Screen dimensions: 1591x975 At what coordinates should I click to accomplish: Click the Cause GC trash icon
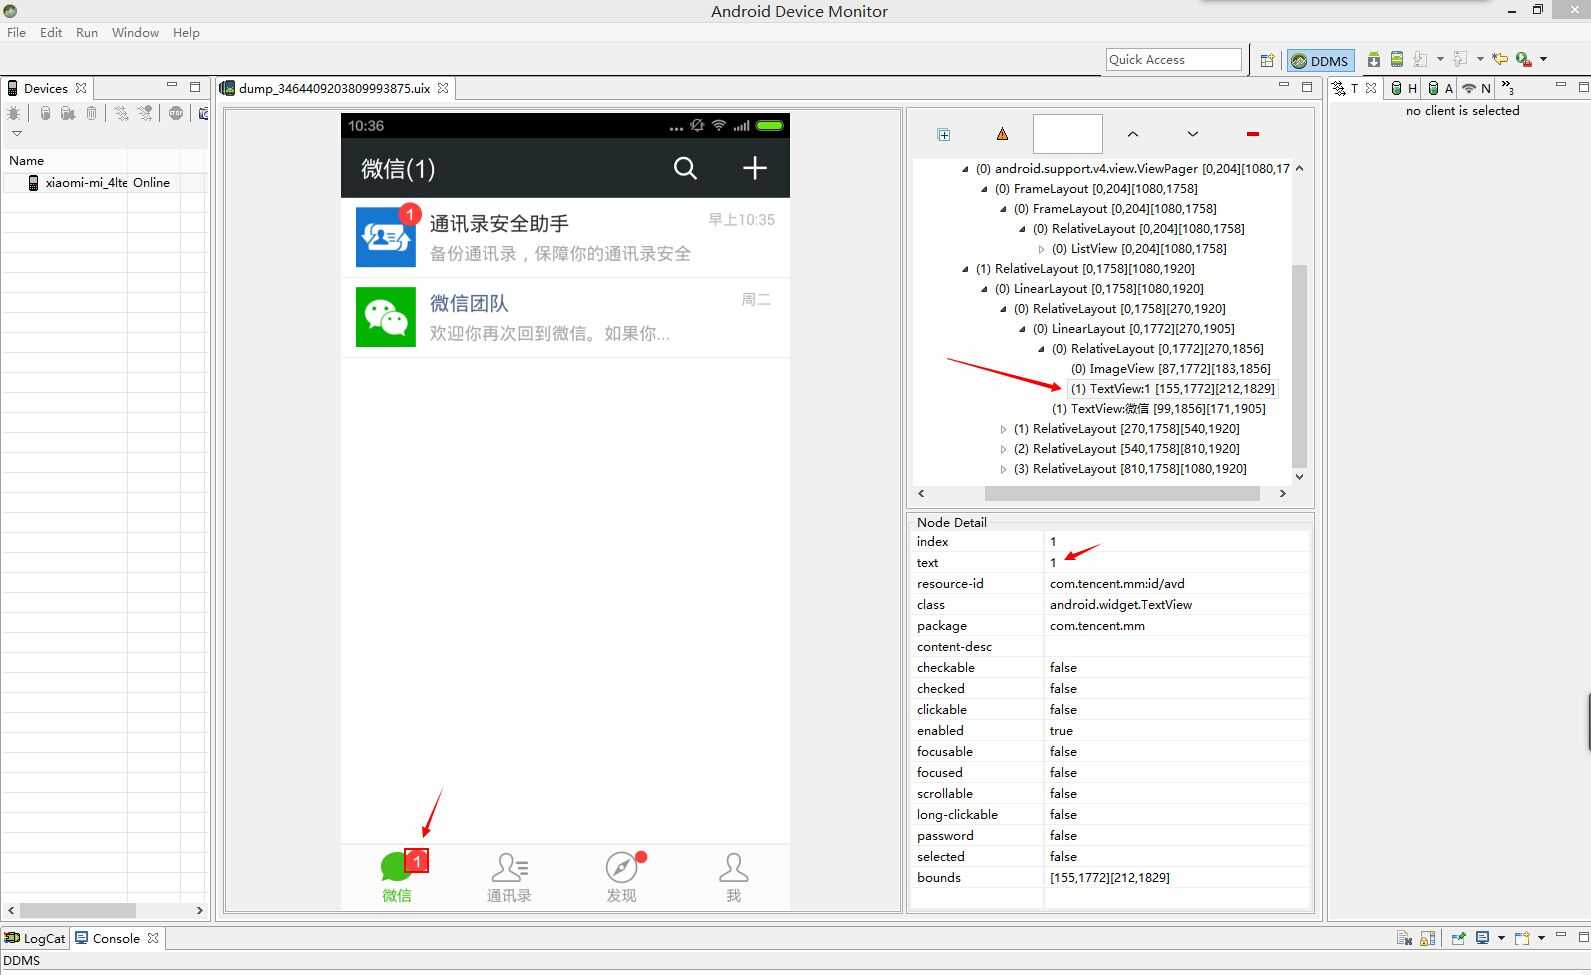[91, 113]
